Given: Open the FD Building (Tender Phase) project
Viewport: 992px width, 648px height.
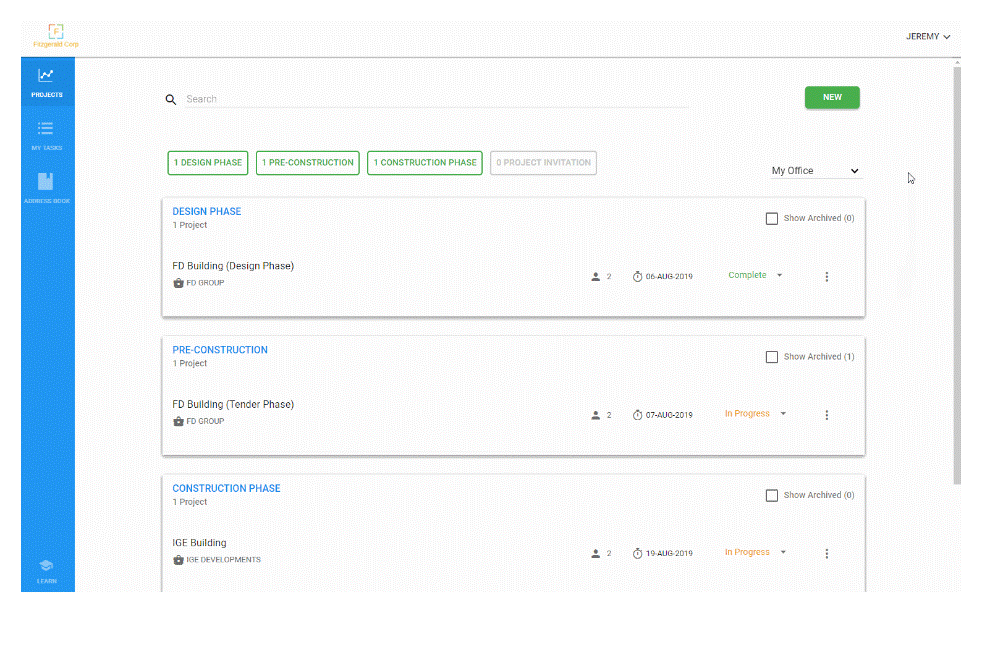Looking at the screenshot, I should (233, 404).
